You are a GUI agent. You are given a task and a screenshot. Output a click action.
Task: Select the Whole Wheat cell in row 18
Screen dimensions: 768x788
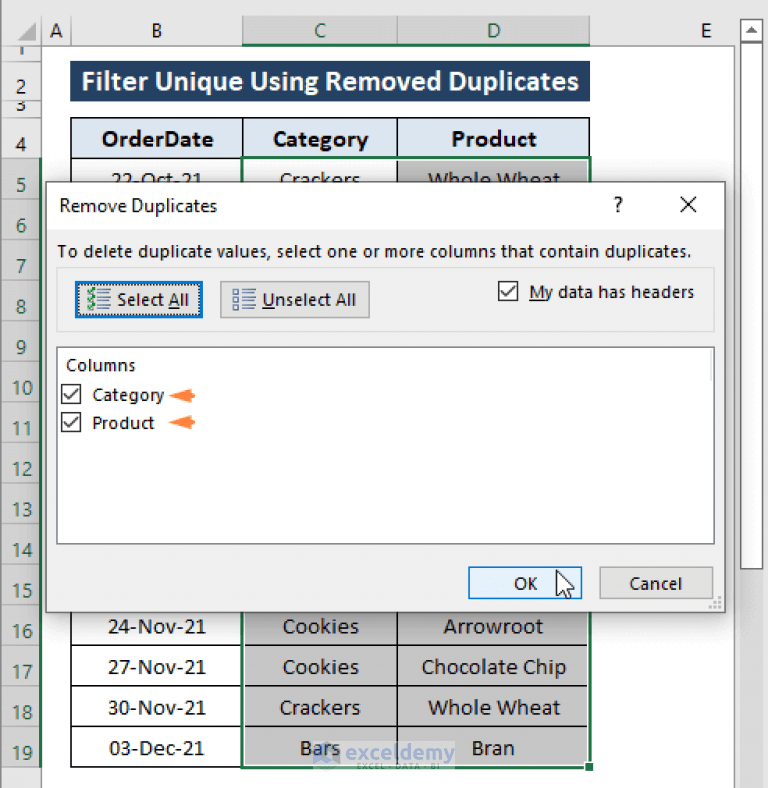(x=493, y=708)
